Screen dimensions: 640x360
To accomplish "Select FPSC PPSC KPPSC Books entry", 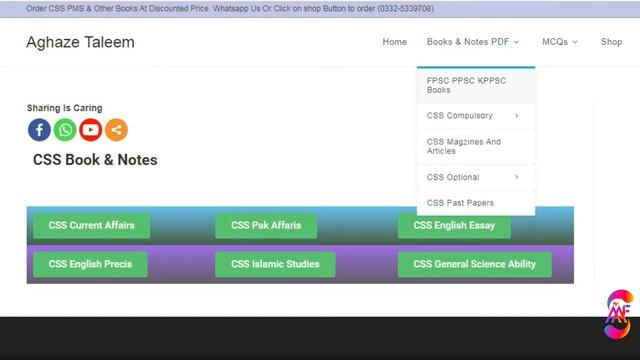I will 476,85.
